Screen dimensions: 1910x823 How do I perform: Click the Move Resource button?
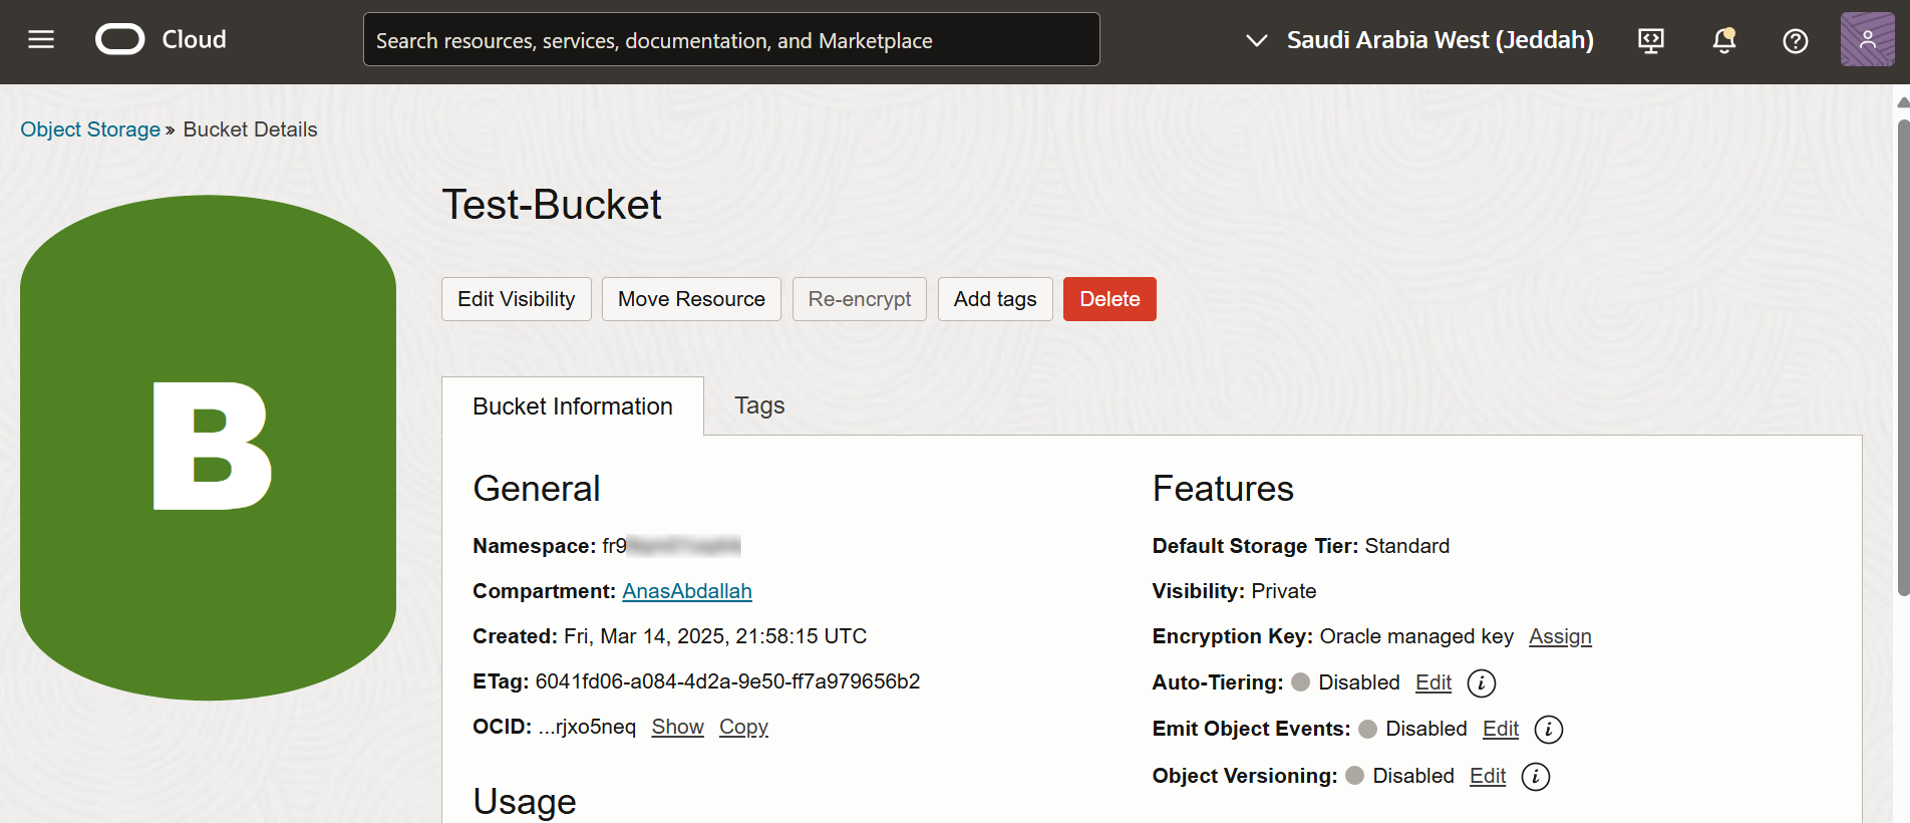(x=691, y=299)
